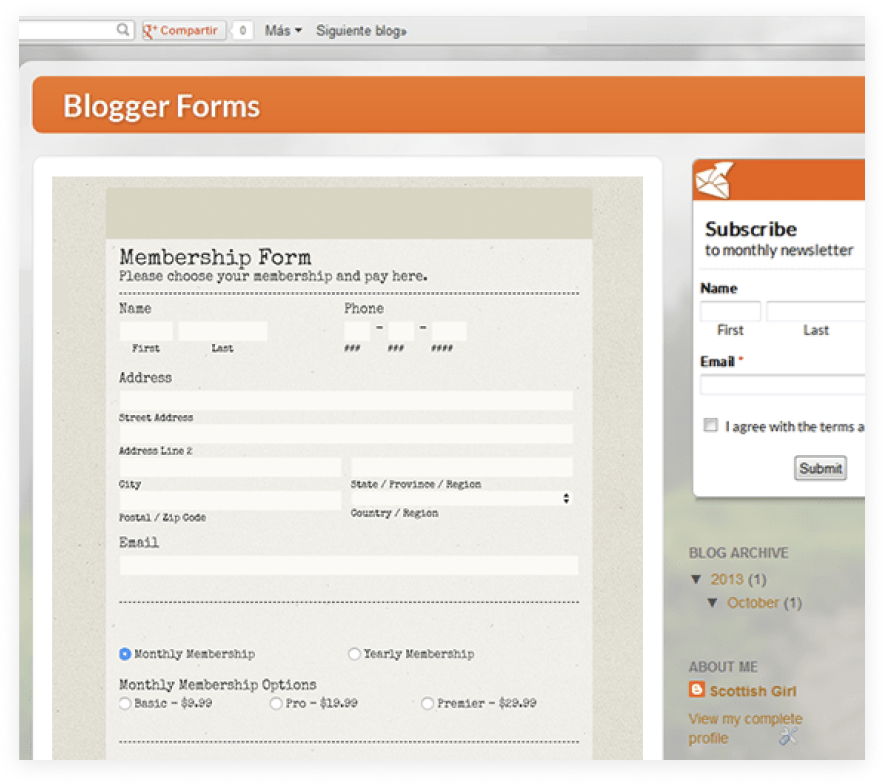
Task: Choose the Basic - $9.99 option
Action: [x=125, y=703]
